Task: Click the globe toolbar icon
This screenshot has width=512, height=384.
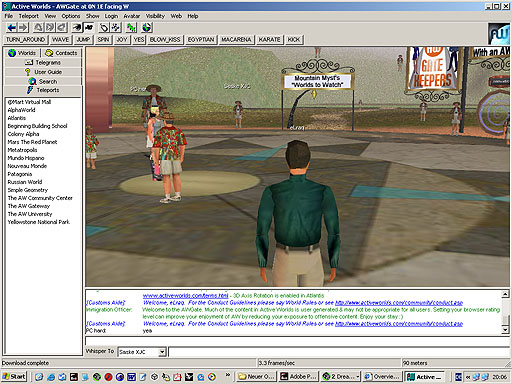Action: (147, 27)
